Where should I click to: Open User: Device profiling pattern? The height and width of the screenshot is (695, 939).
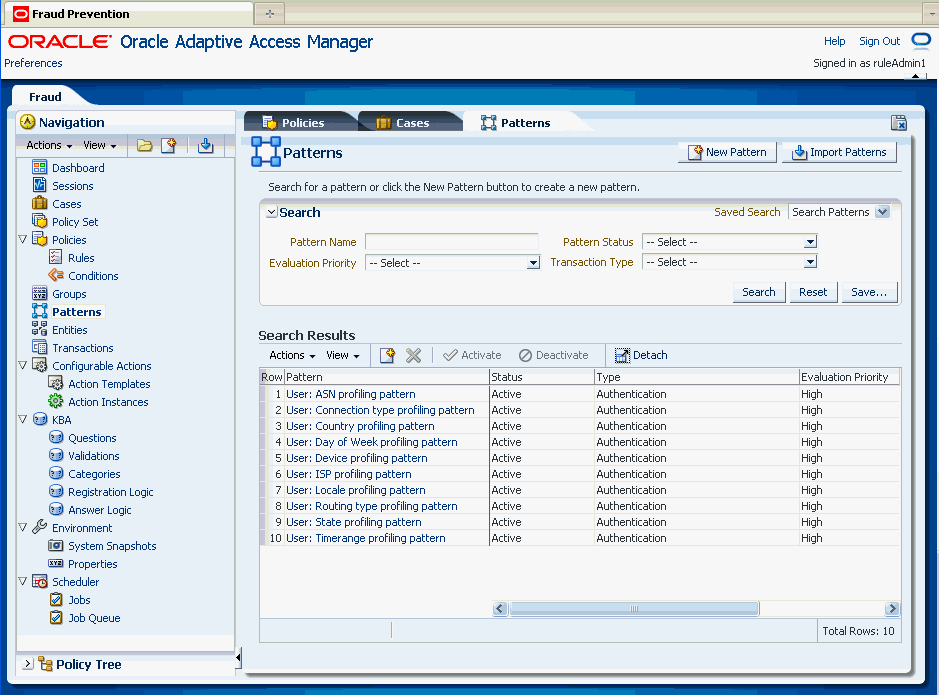[x=356, y=458]
